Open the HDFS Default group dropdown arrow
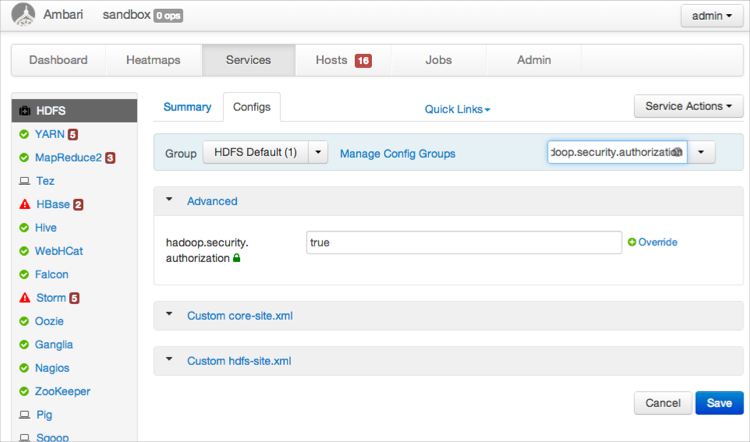750x442 pixels. (318, 153)
